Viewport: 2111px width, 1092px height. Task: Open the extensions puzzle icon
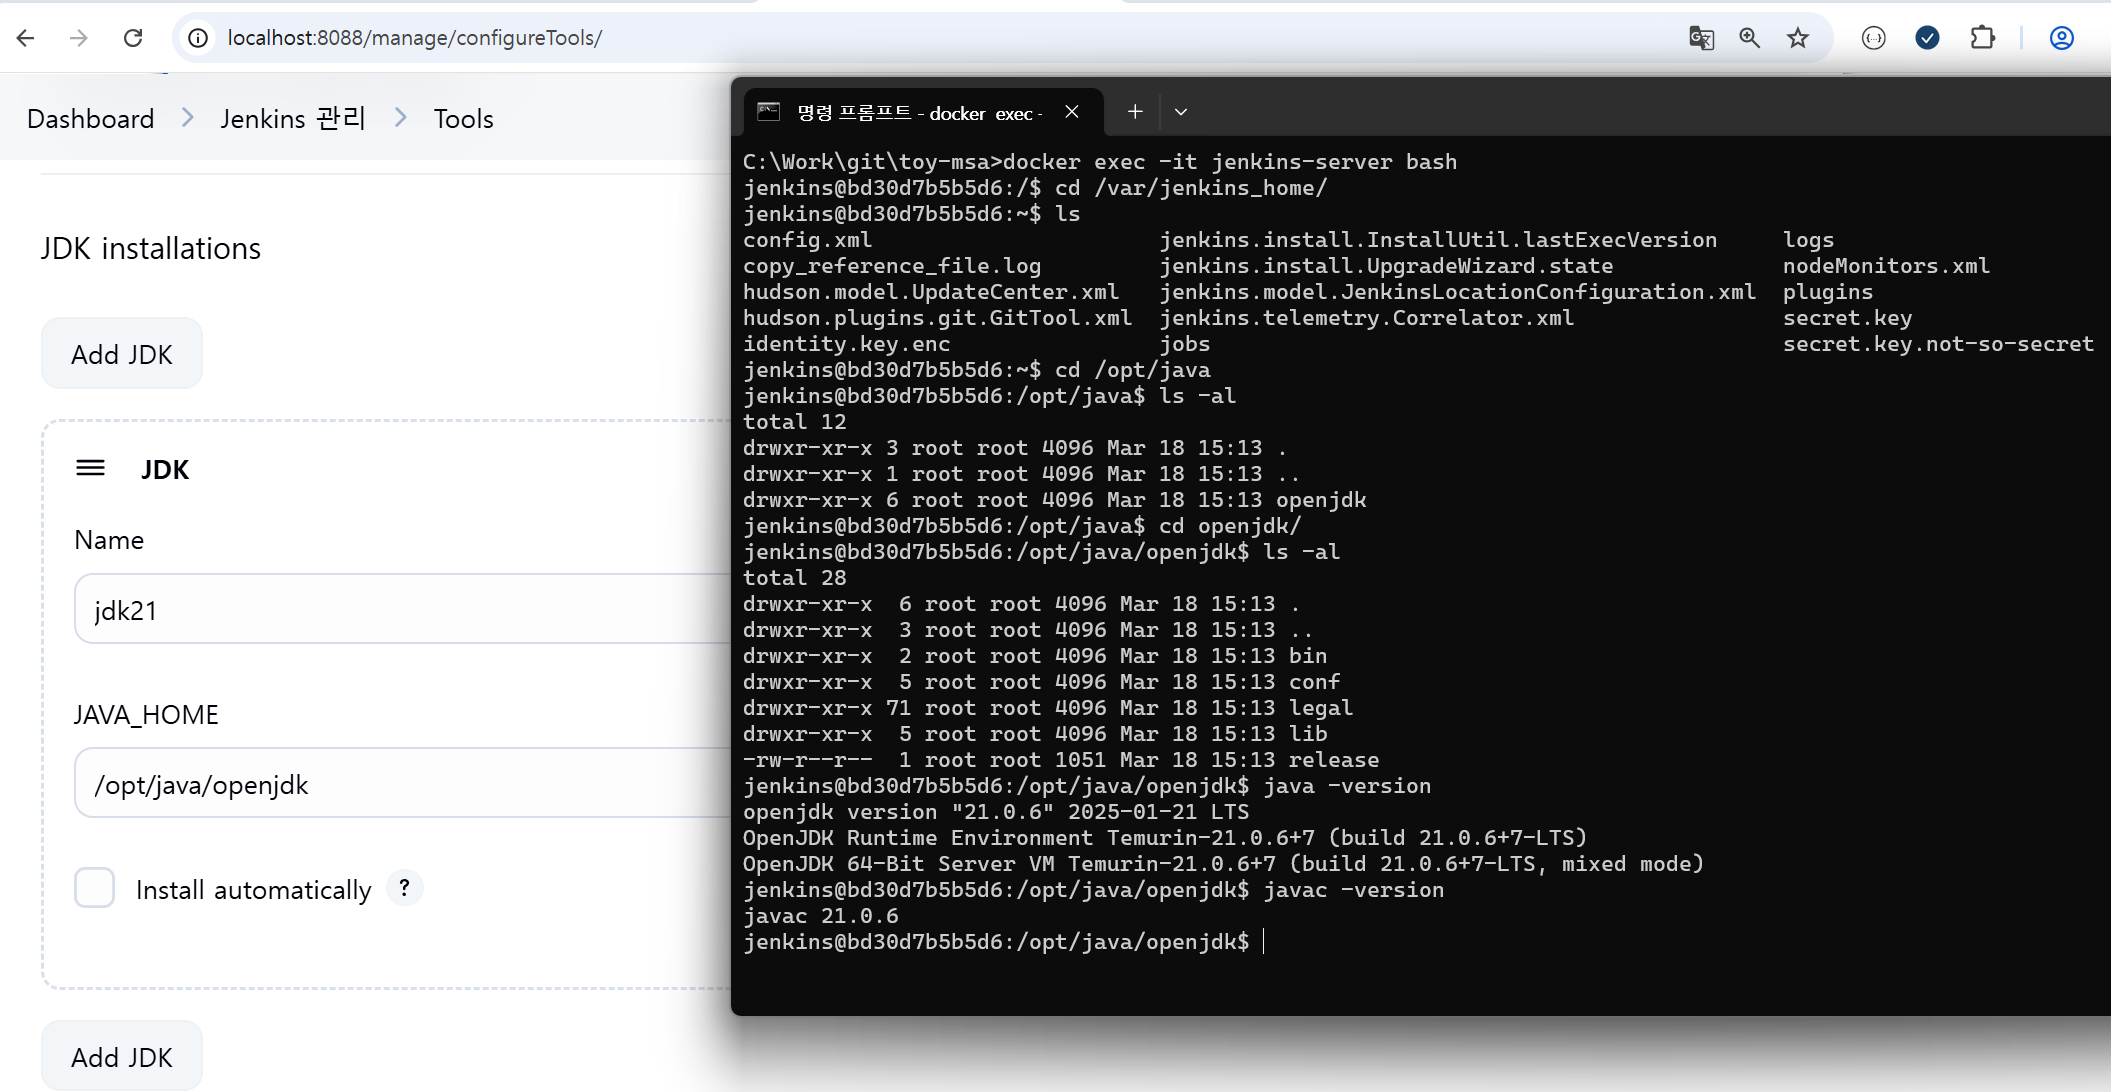tap(1982, 38)
